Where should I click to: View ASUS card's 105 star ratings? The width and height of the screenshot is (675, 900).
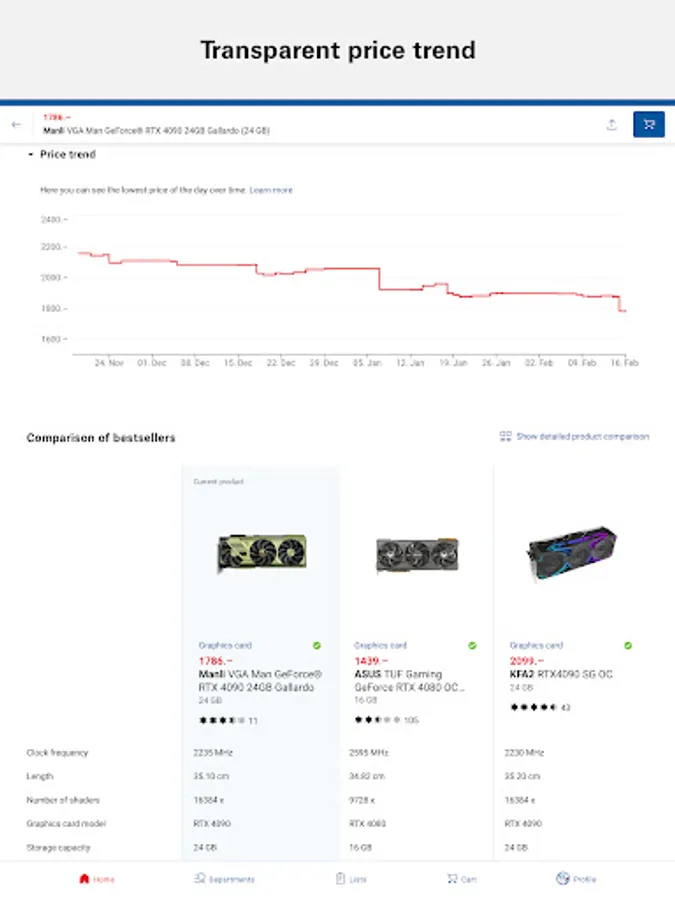pos(386,719)
